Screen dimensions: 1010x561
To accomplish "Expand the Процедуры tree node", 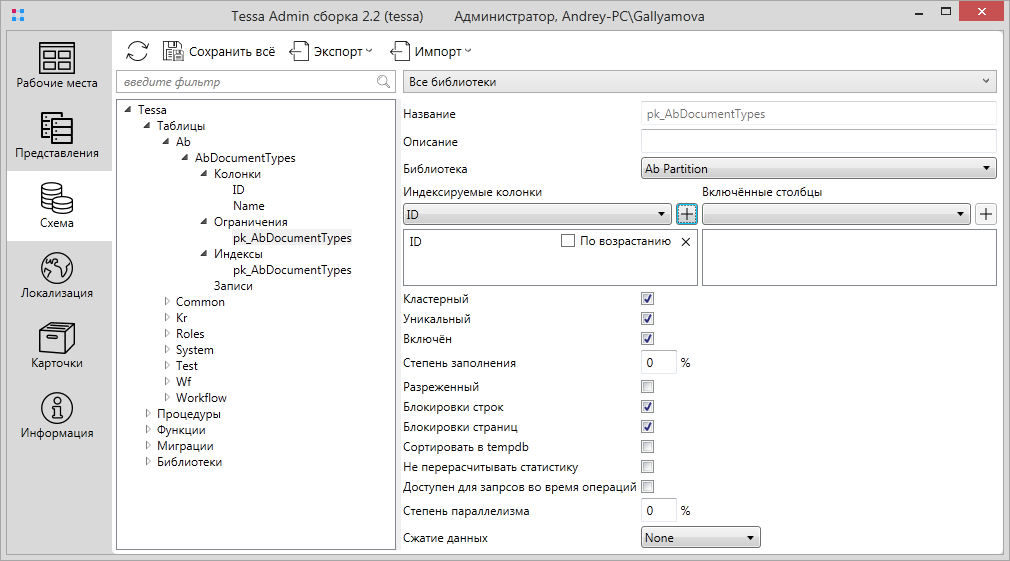I will [x=148, y=414].
